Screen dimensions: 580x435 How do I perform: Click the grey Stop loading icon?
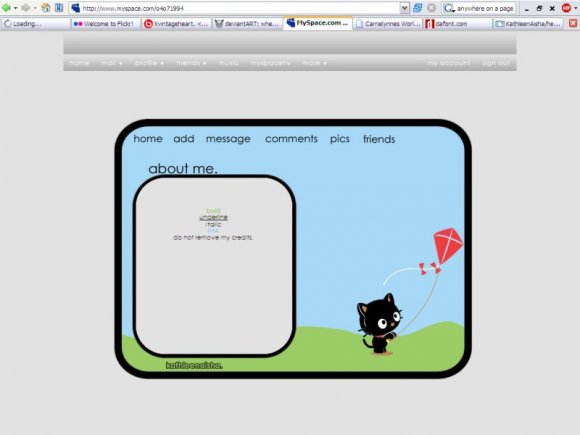[x=431, y=8]
